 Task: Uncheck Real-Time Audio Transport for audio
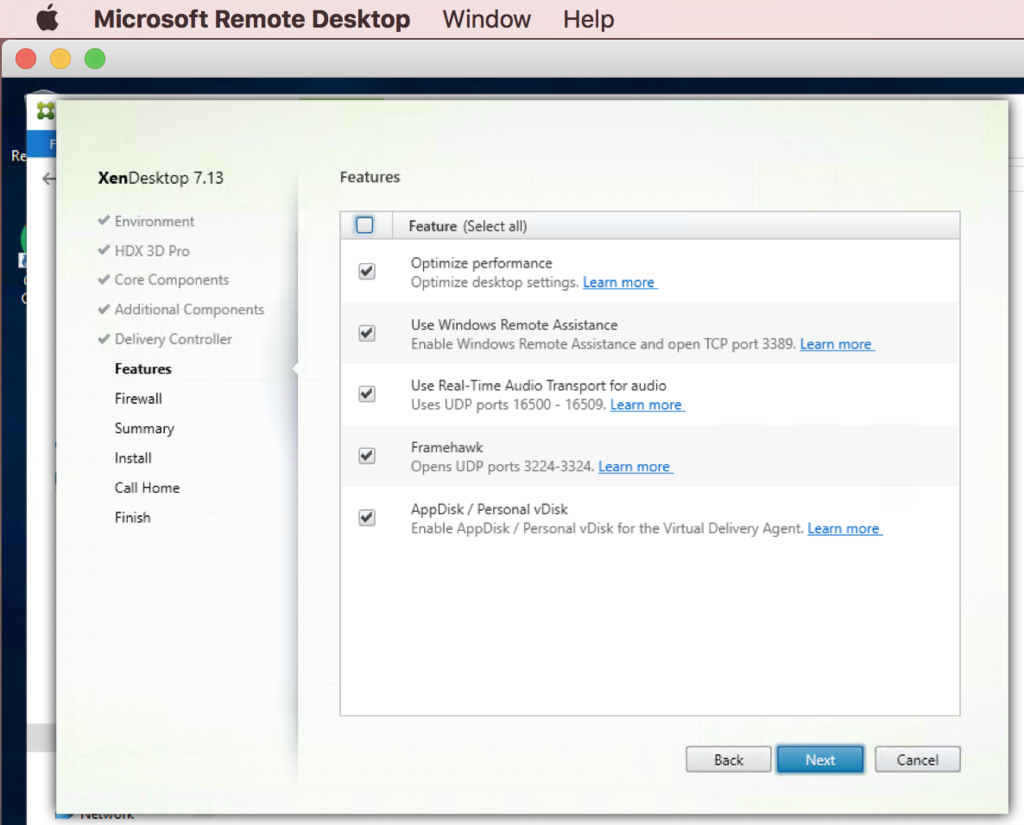pos(367,394)
